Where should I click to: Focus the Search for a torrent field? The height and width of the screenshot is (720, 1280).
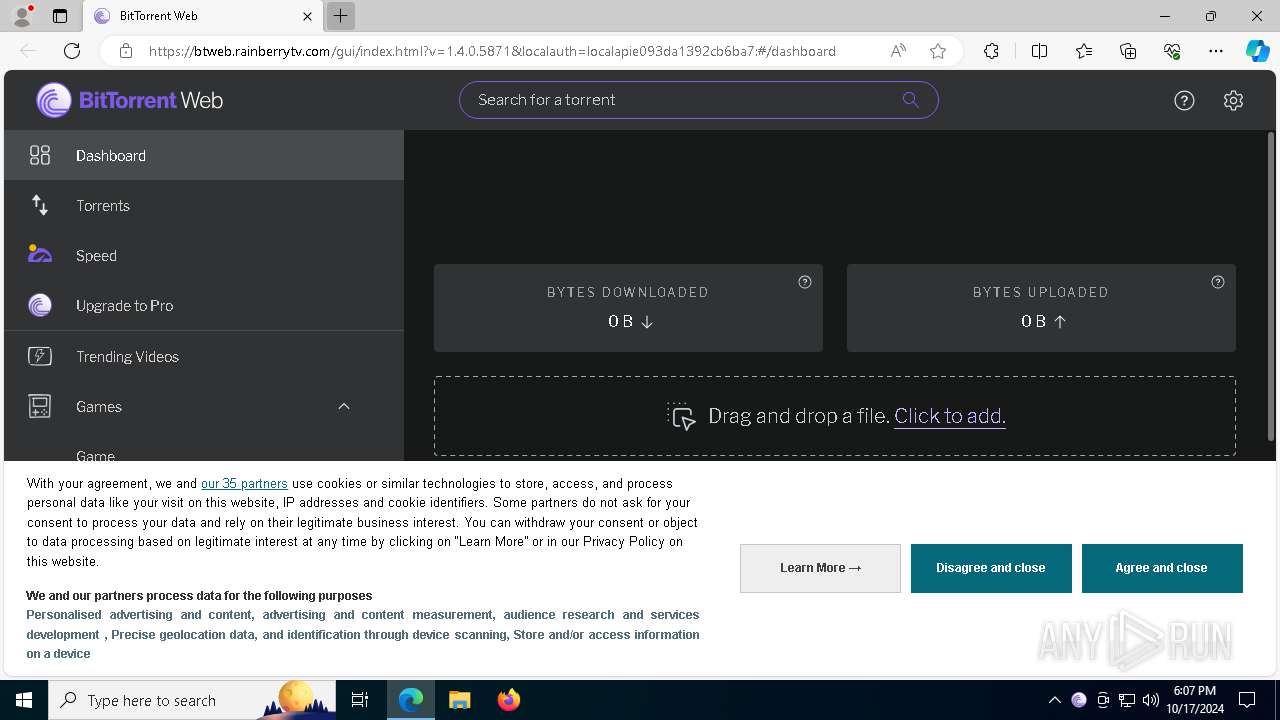point(698,100)
